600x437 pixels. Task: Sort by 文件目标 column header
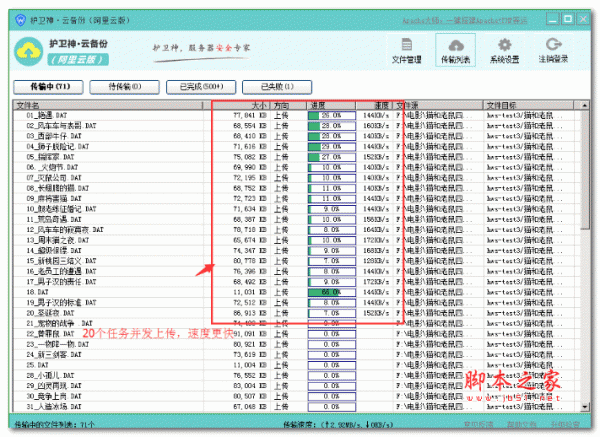click(x=528, y=105)
